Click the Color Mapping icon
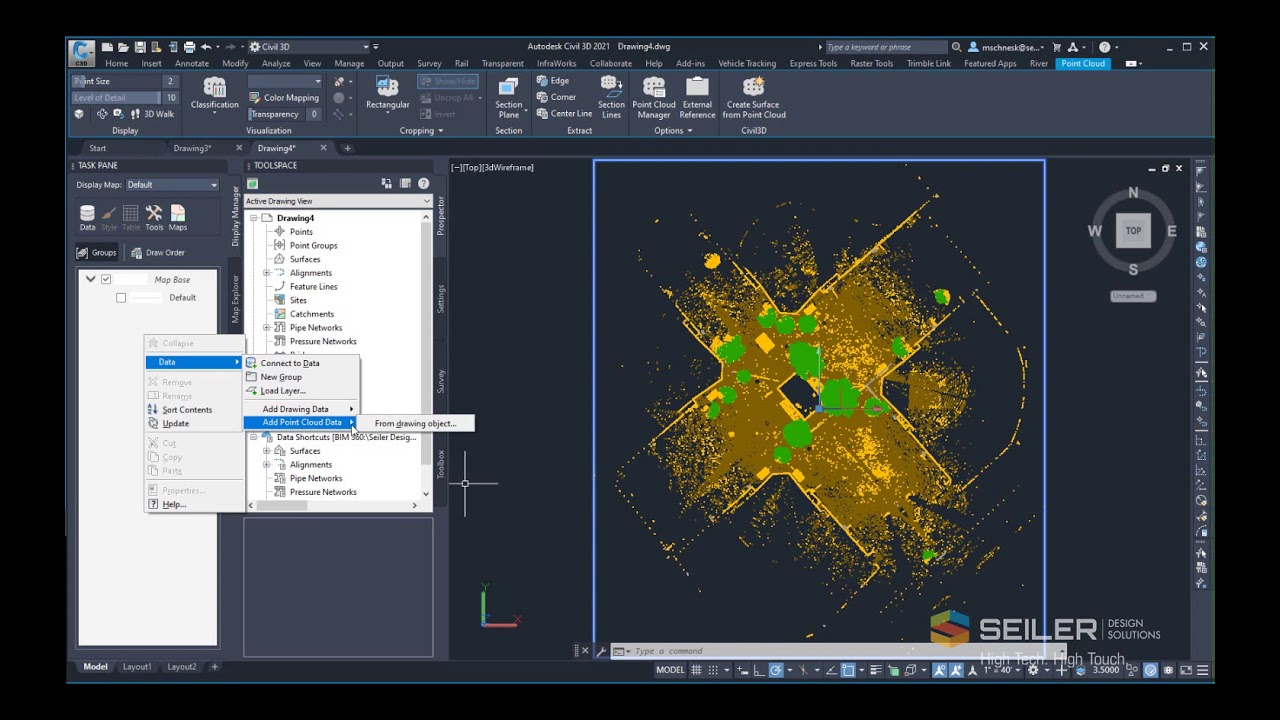The height and width of the screenshot is (720, 1280). point(255,98)
